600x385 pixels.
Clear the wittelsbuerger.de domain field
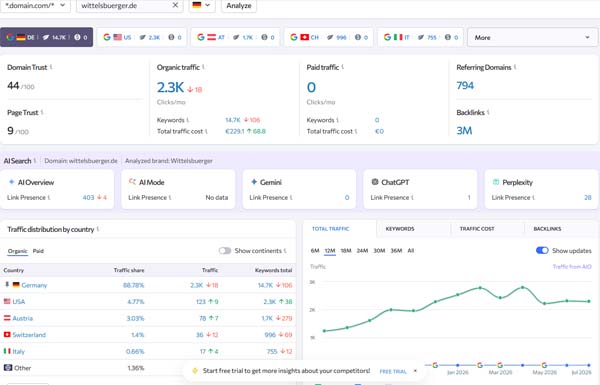(175, 5)
